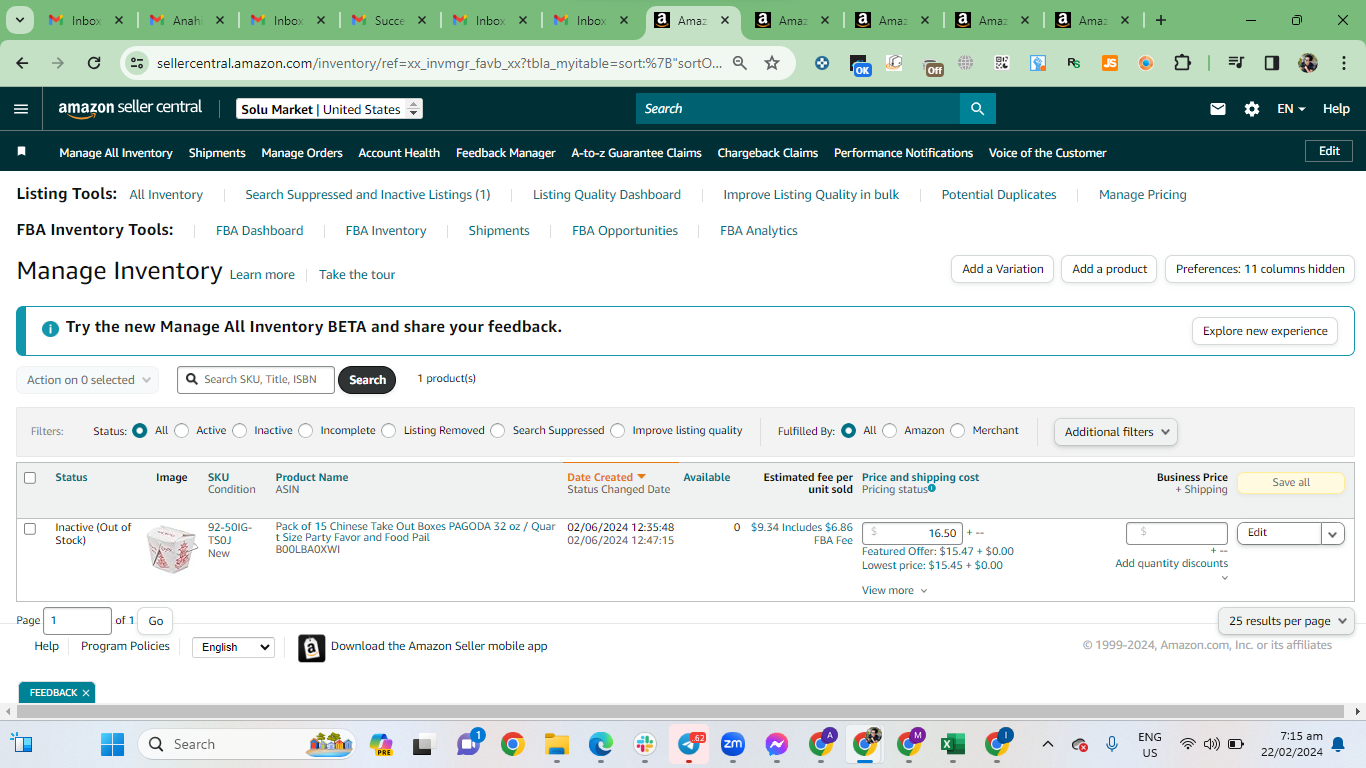
Task: Set Fulfilled By to Amazon
Action: [890, 431]
